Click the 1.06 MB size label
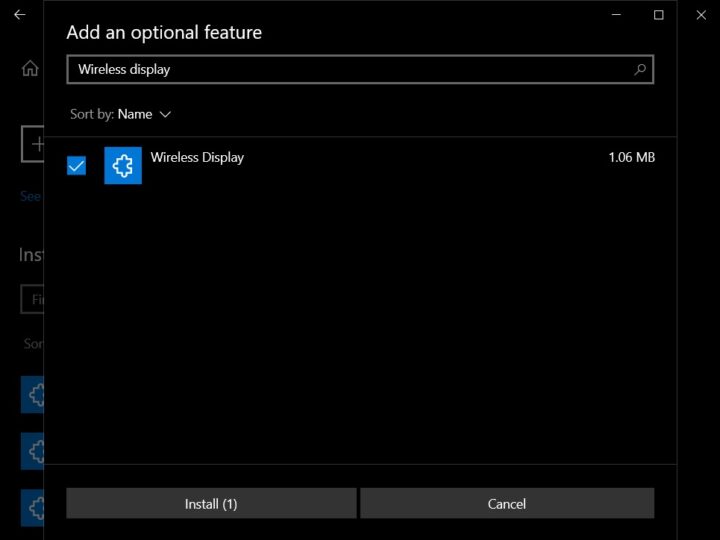720x540 pixels. pos(631,157)
